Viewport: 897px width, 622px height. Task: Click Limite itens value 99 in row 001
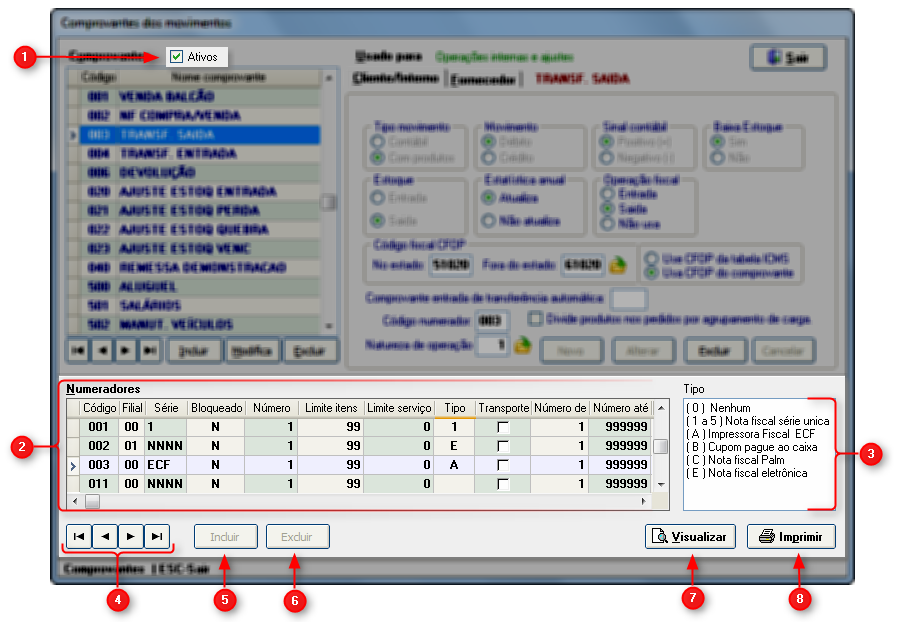click(x=331, y=427)
